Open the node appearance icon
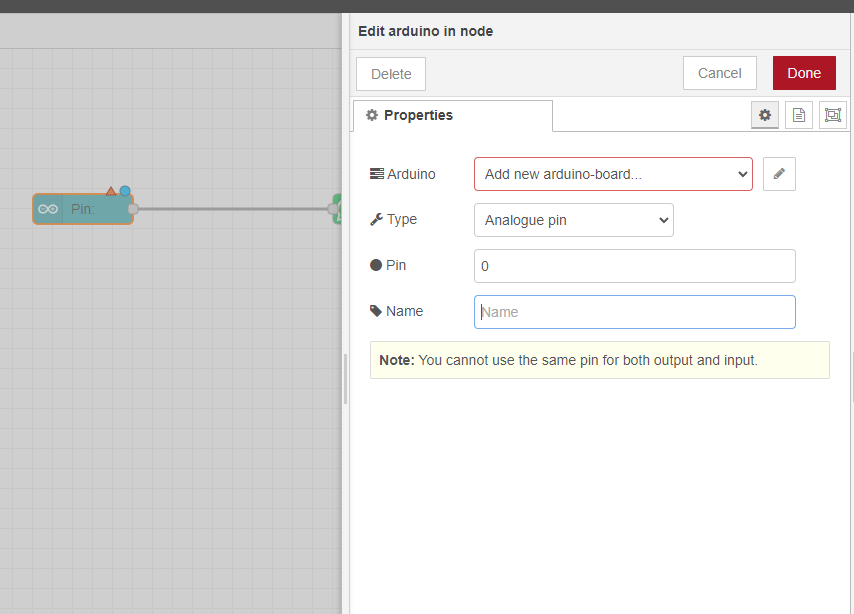This screenshot has height=614, width=854. 831,115
